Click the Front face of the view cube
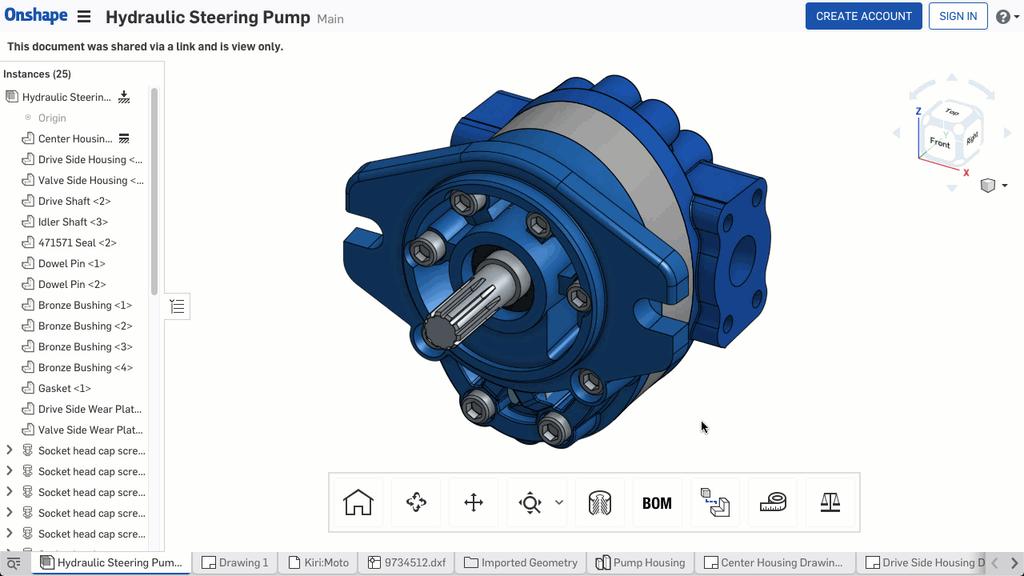The width and height of the screenshot is (1024, 576). click(x=939, y=143)
